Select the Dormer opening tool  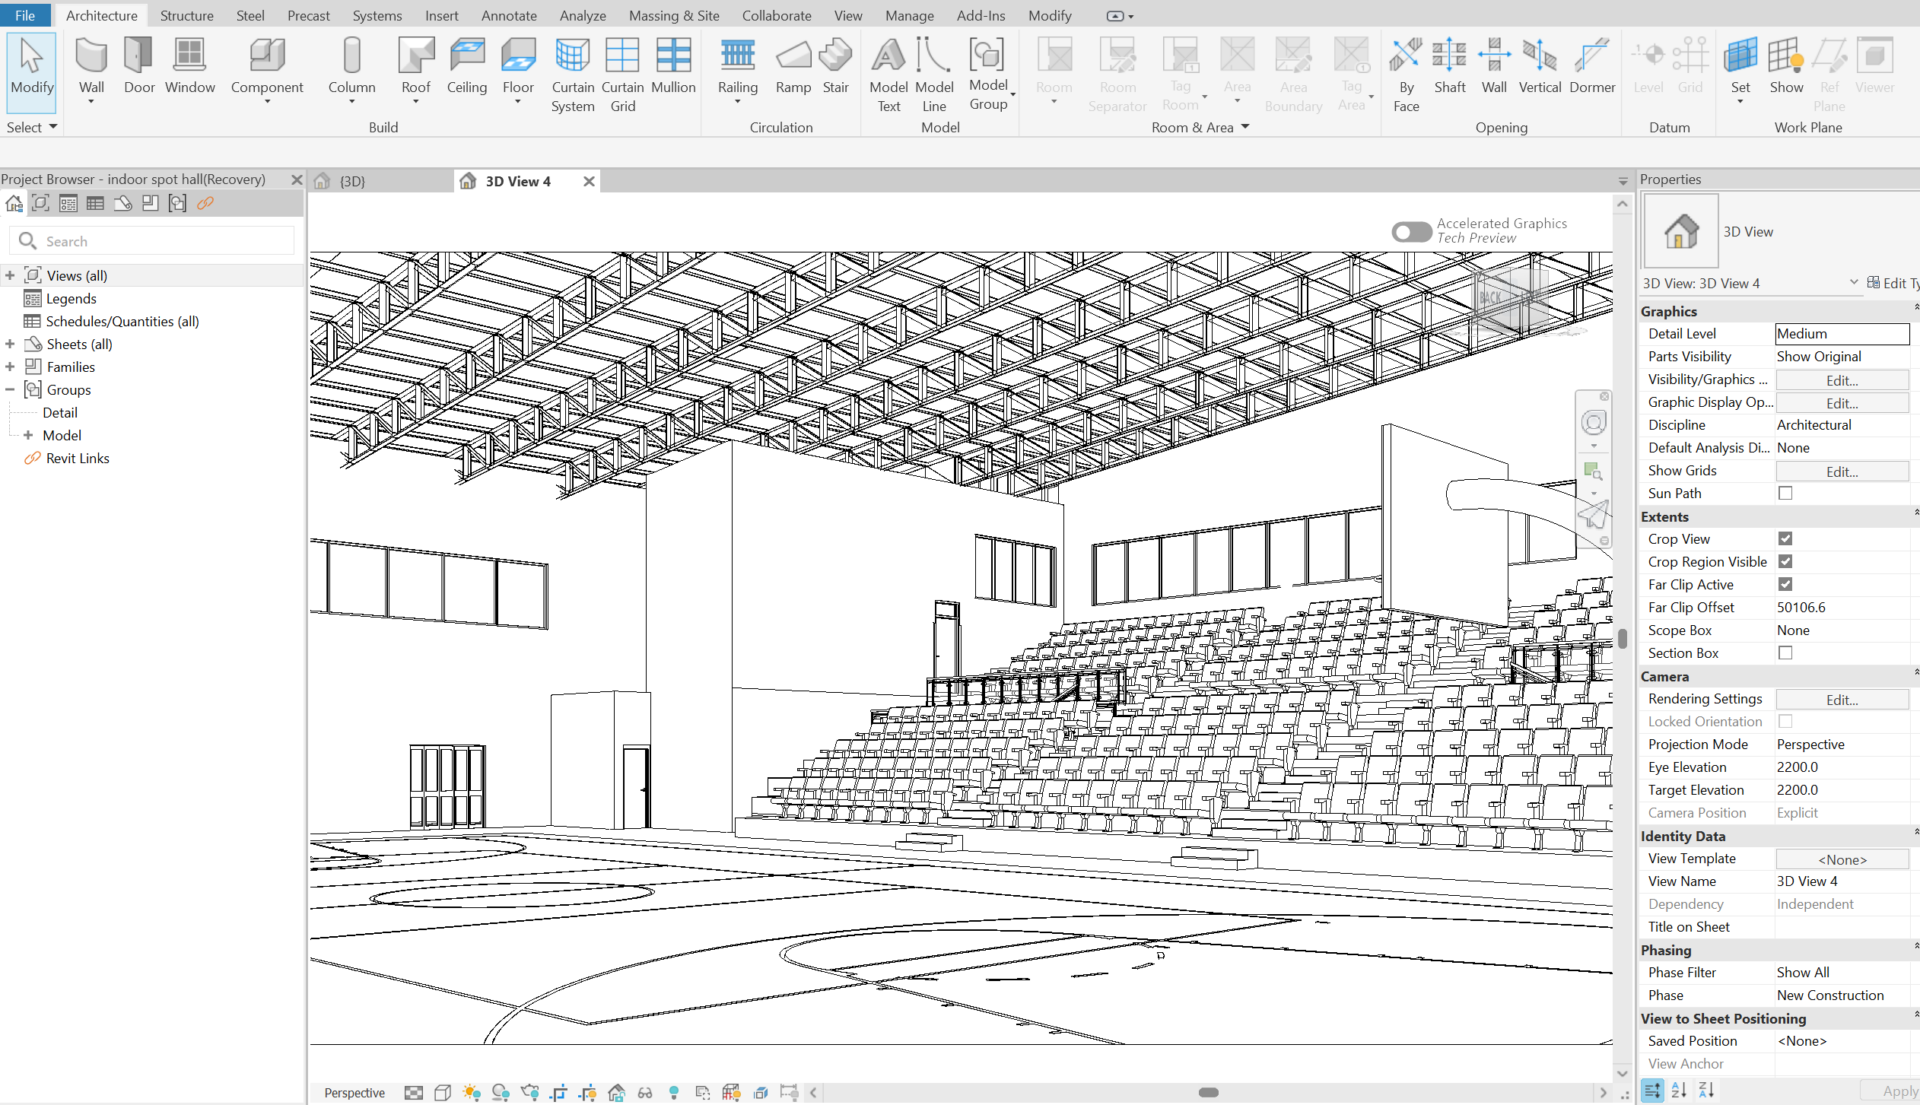(1592, 68)
